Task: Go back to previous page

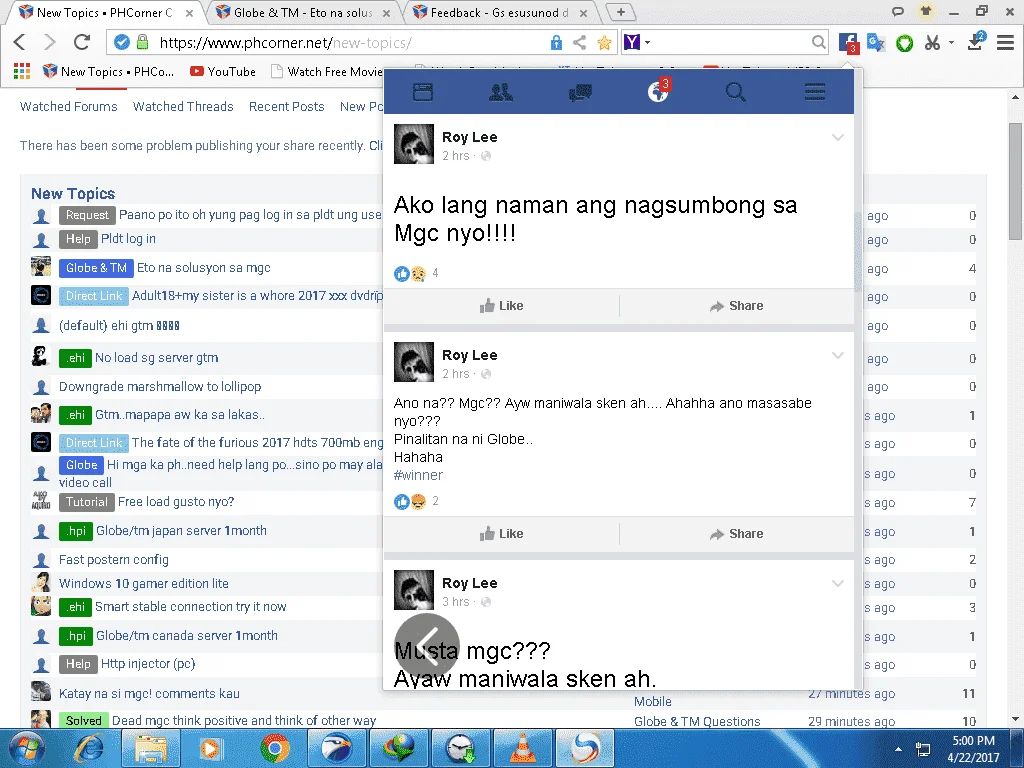Action: 20,42
